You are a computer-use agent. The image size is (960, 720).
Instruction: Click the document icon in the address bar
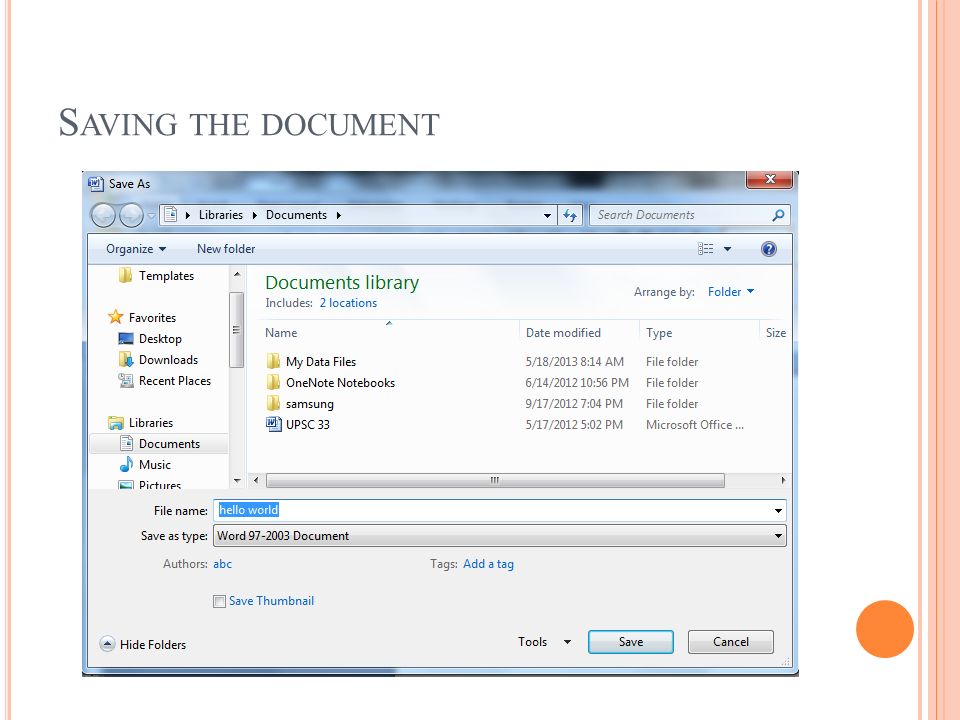click(171, 215)
